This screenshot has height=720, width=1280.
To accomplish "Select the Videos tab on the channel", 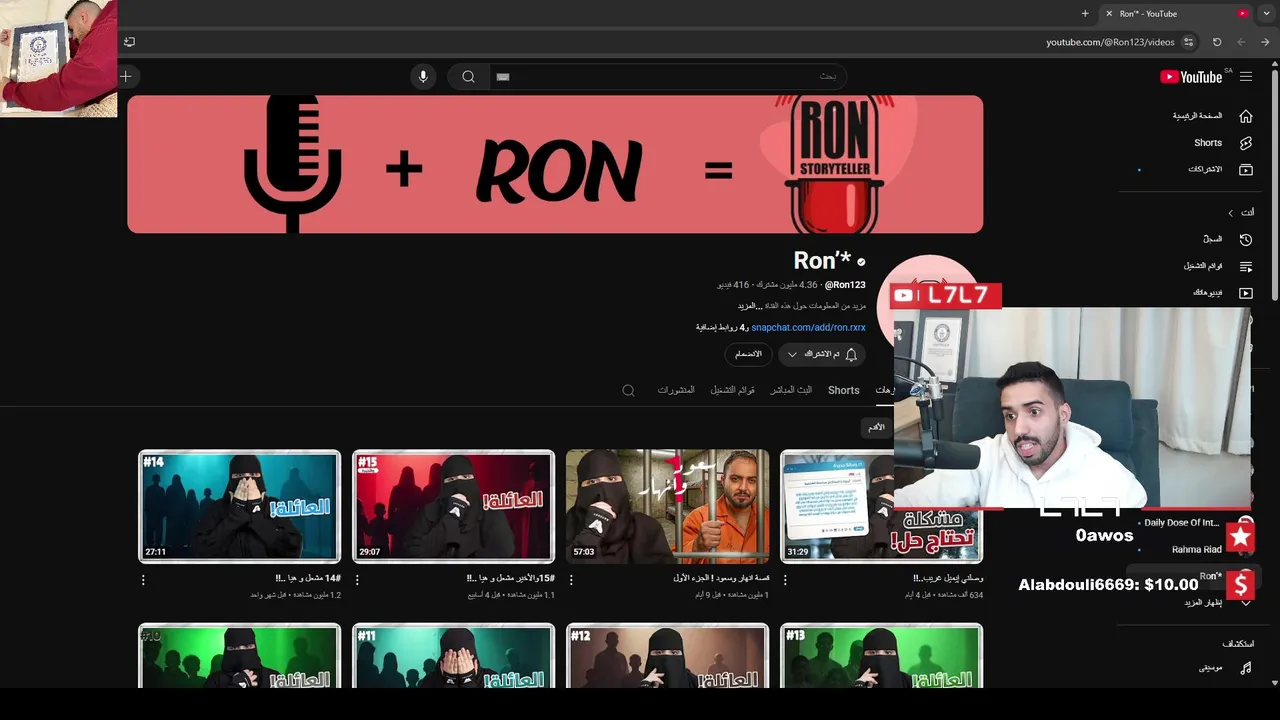I will [x=885, y=390].
